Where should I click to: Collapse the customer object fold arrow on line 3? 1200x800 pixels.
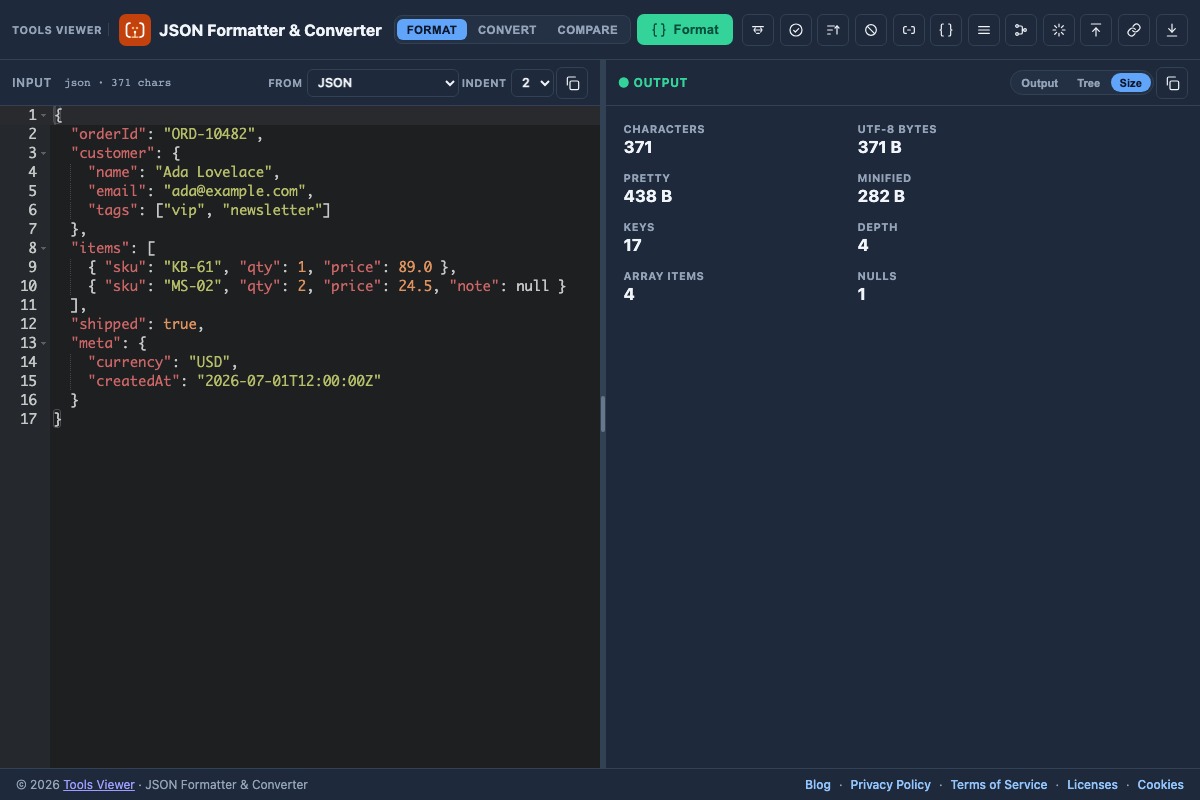click(x=44, y=153)
